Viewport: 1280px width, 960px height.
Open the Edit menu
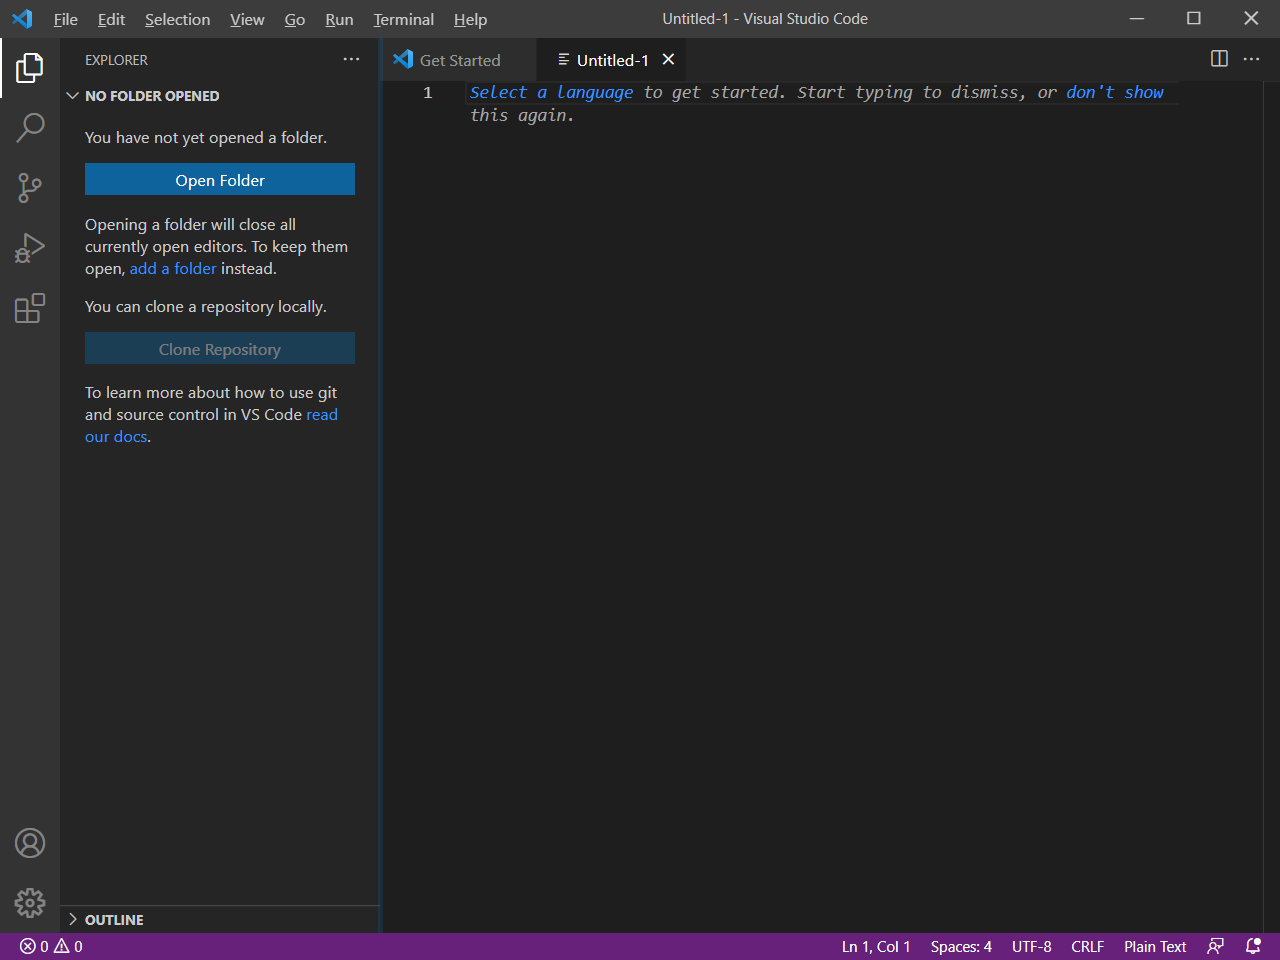coord(111,19)
